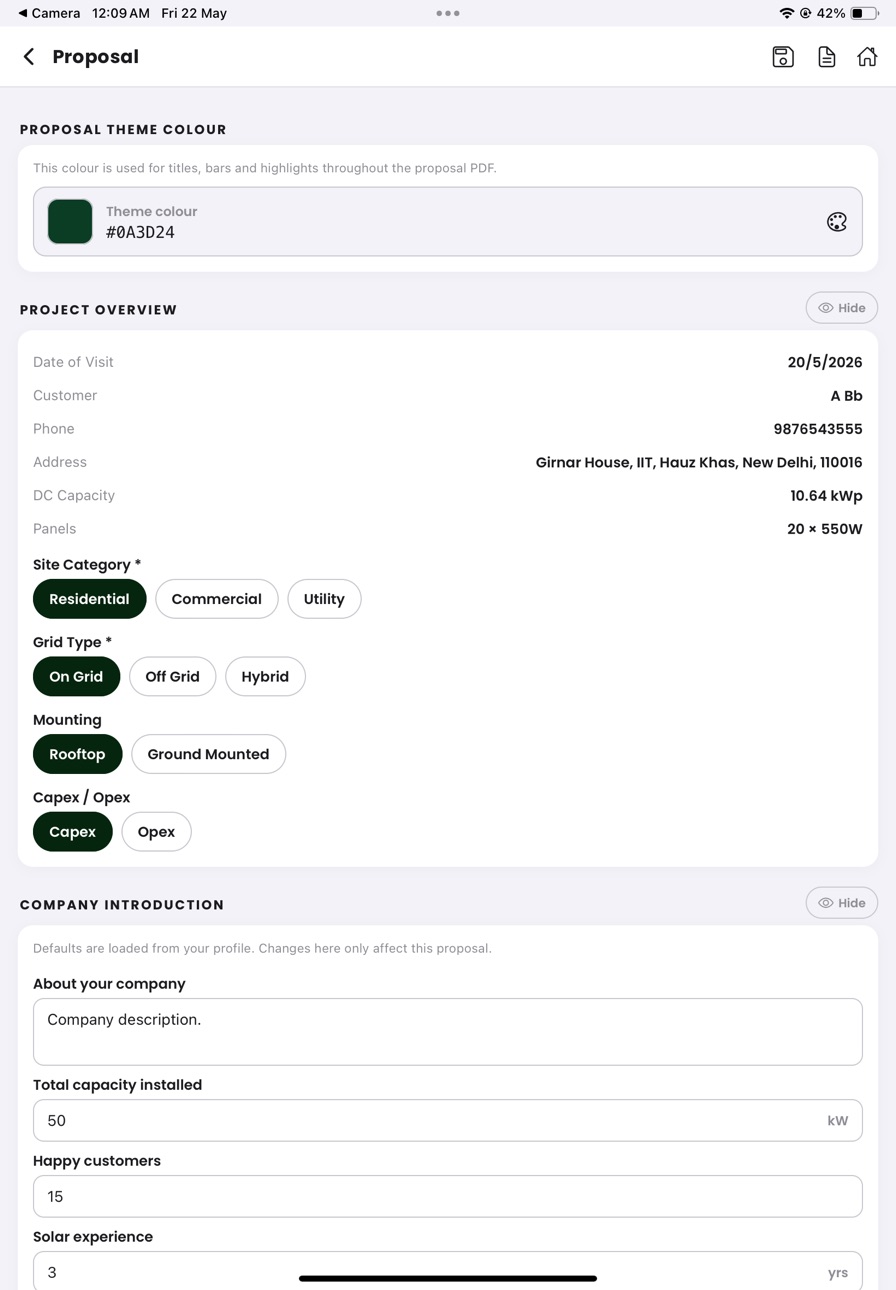Tap the three-dot multitasking indicator

coord(448,13)
